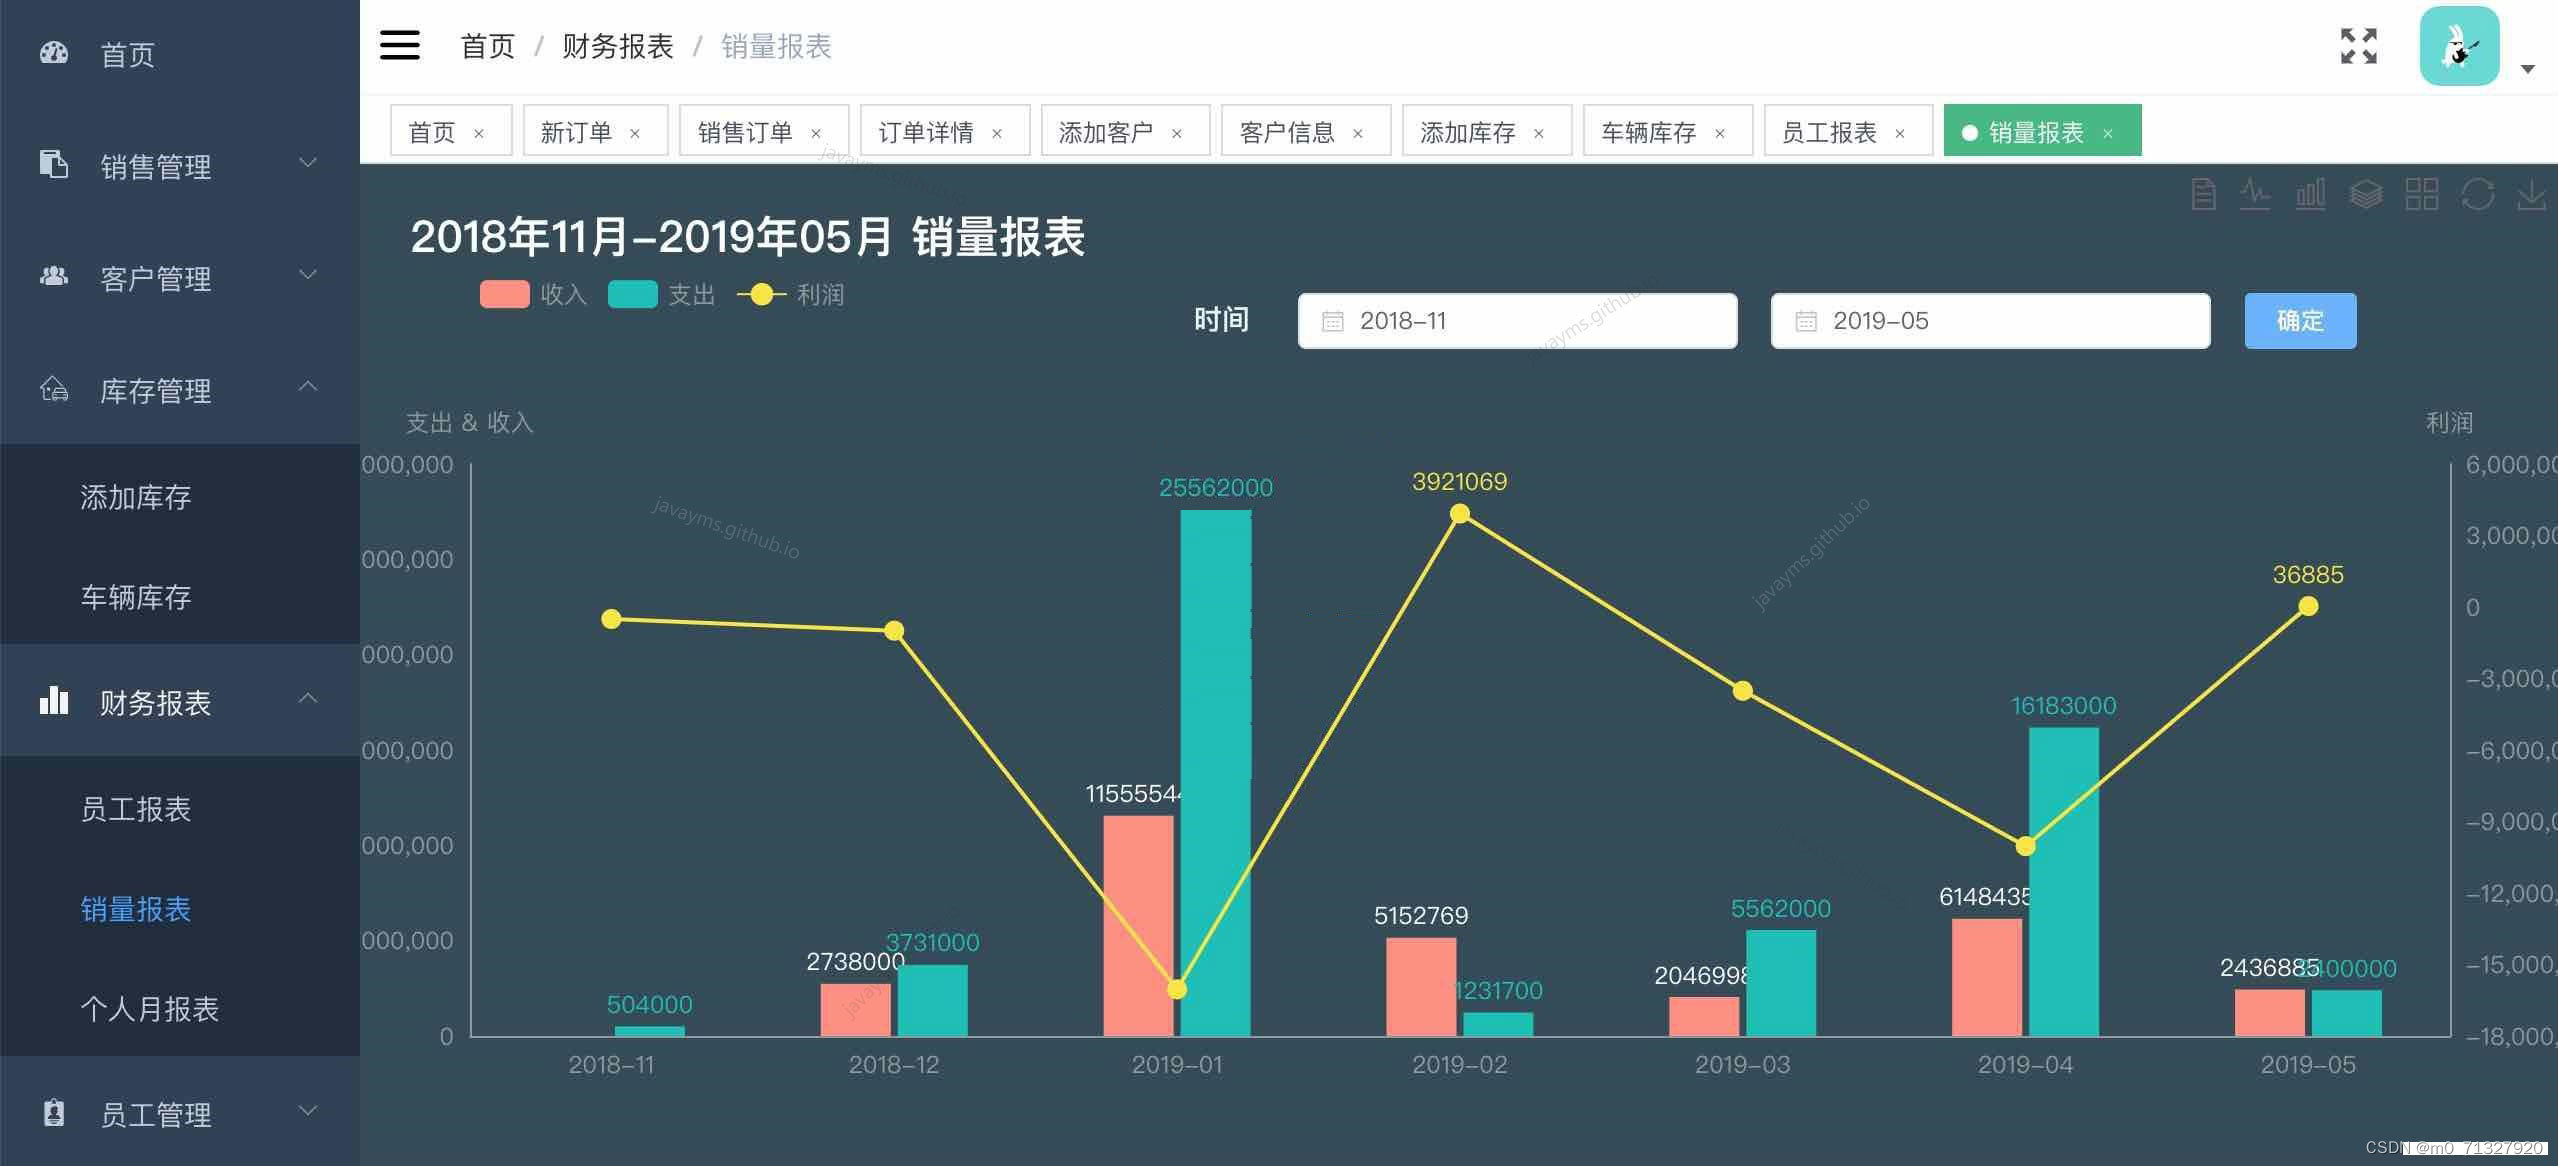Image resolution: width=2558 pixels, height=1166 pixels.
Task: Collapse the 财务报表 menu chevron
Action: [x=309, y=698]
